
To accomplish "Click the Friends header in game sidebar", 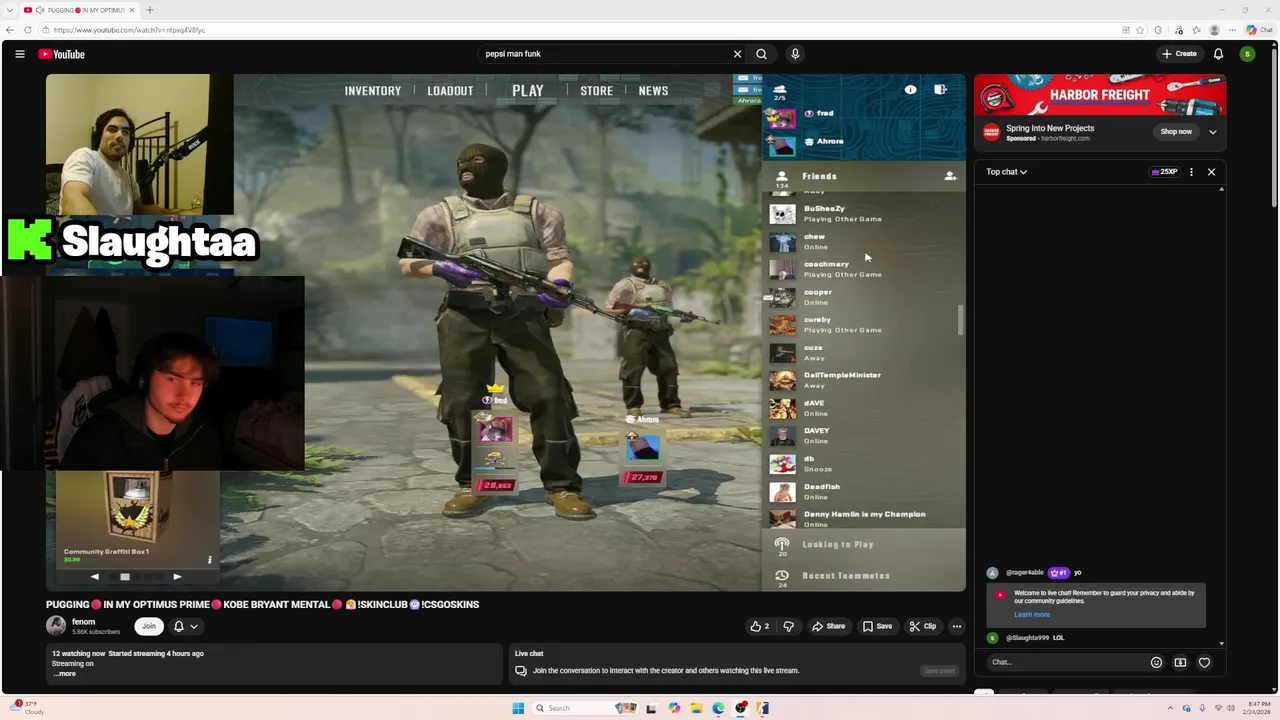I will tap(819, 176).
